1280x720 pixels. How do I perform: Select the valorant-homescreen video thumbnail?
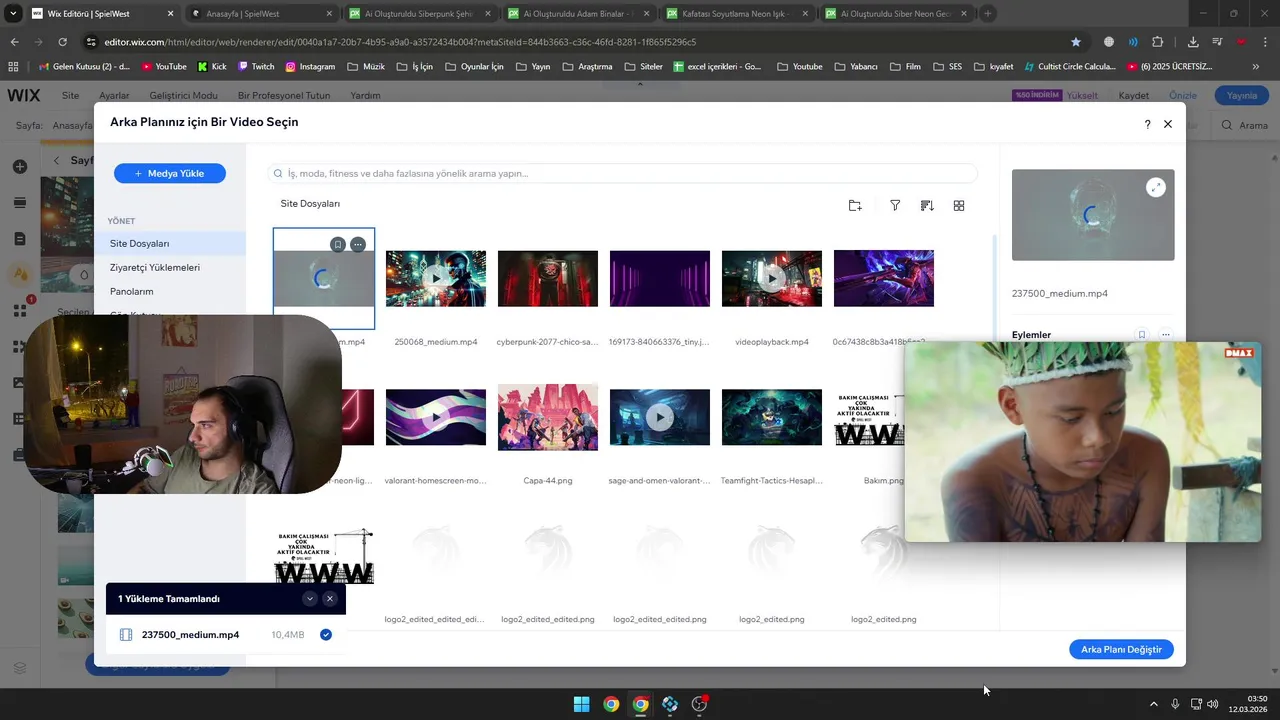click(436, 417)
